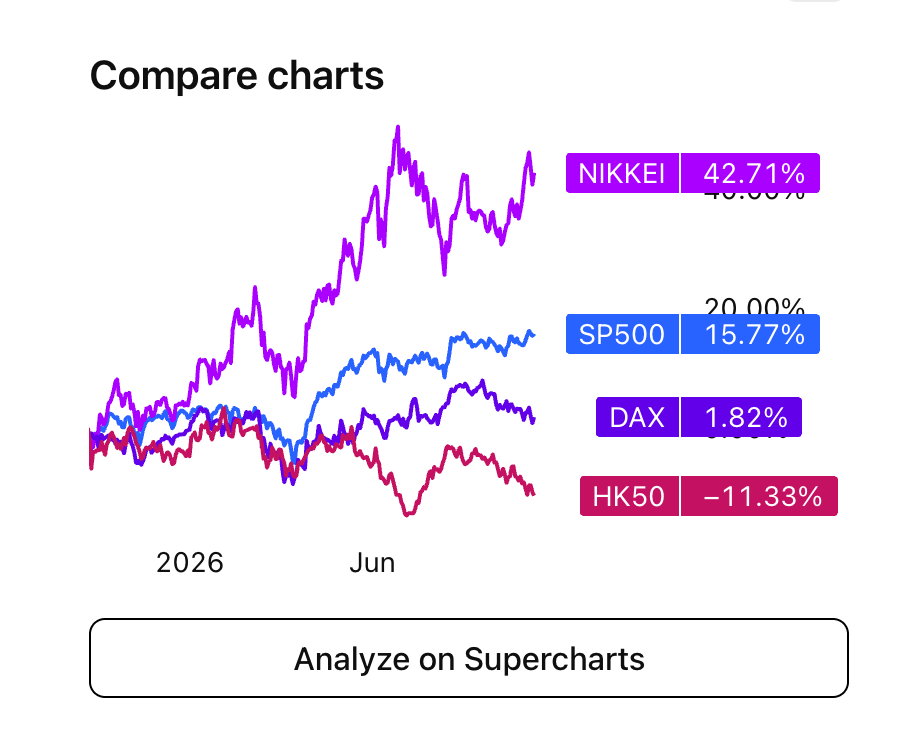Select the SP500 symbol label
The width and height of the screenshot is (924, 734).
click(x=622, y=334)
